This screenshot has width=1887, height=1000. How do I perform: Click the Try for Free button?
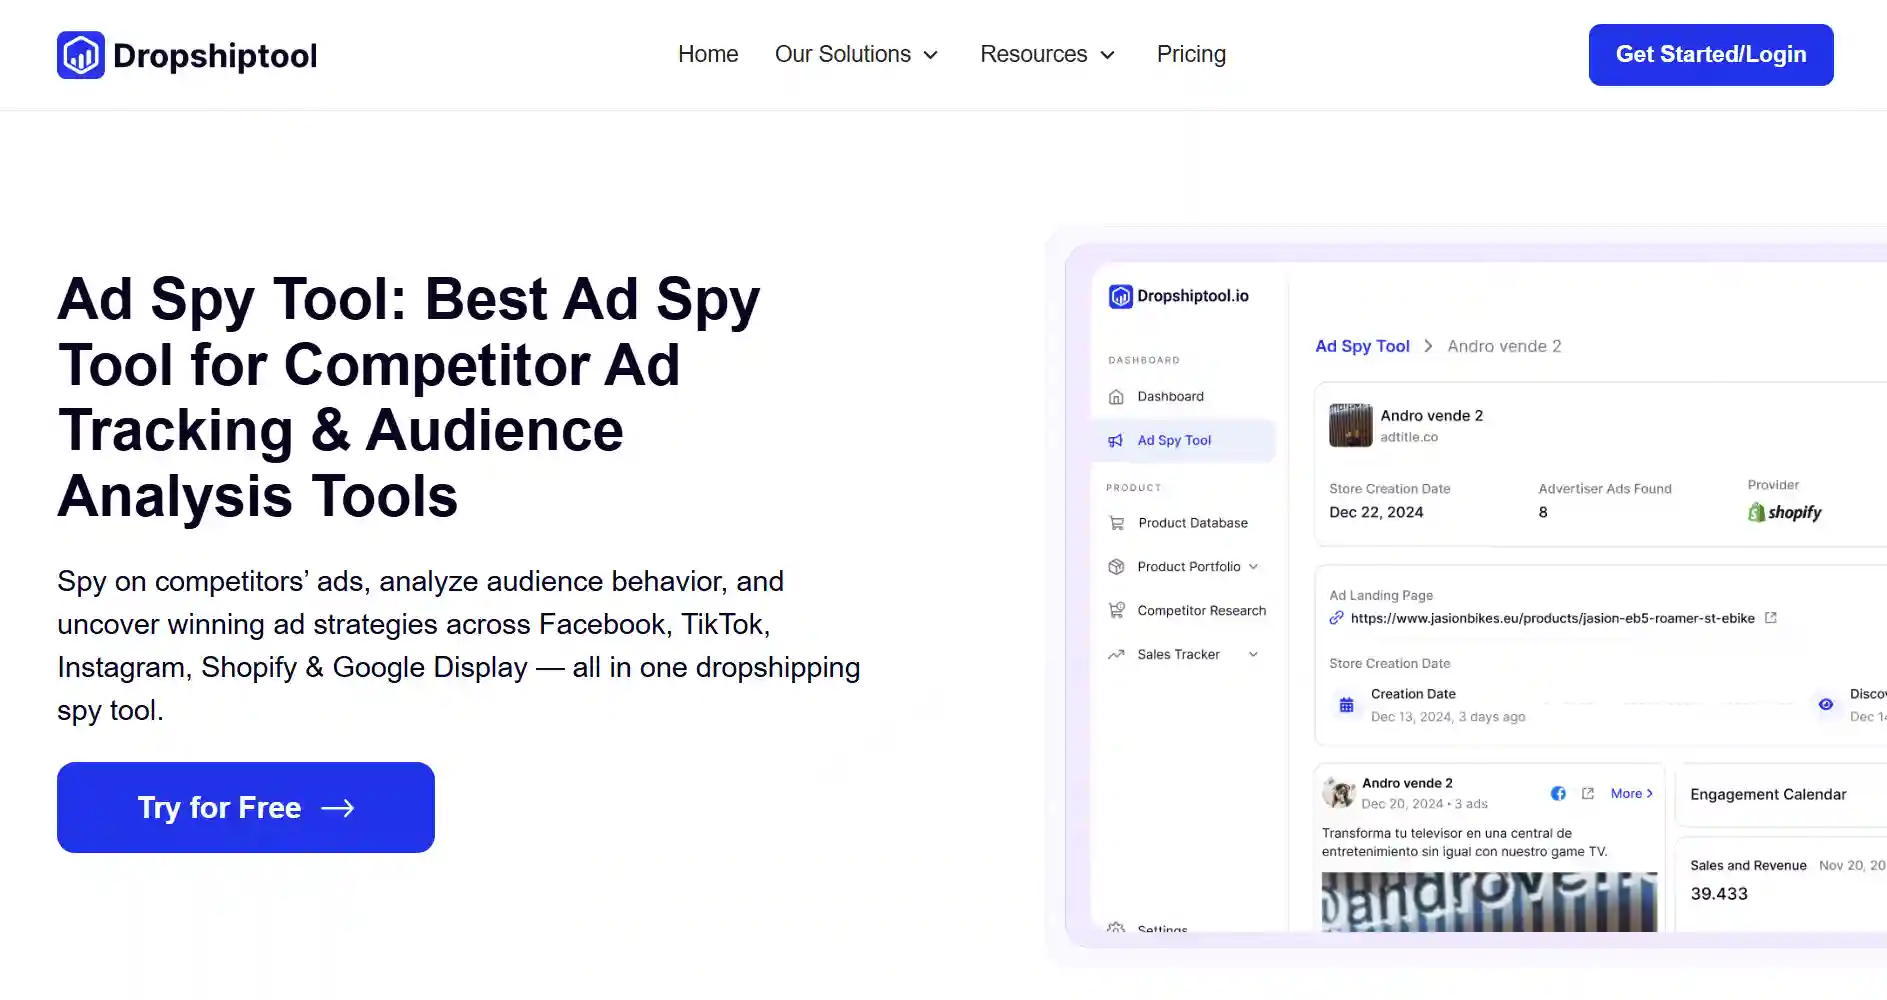coord(246,807)
